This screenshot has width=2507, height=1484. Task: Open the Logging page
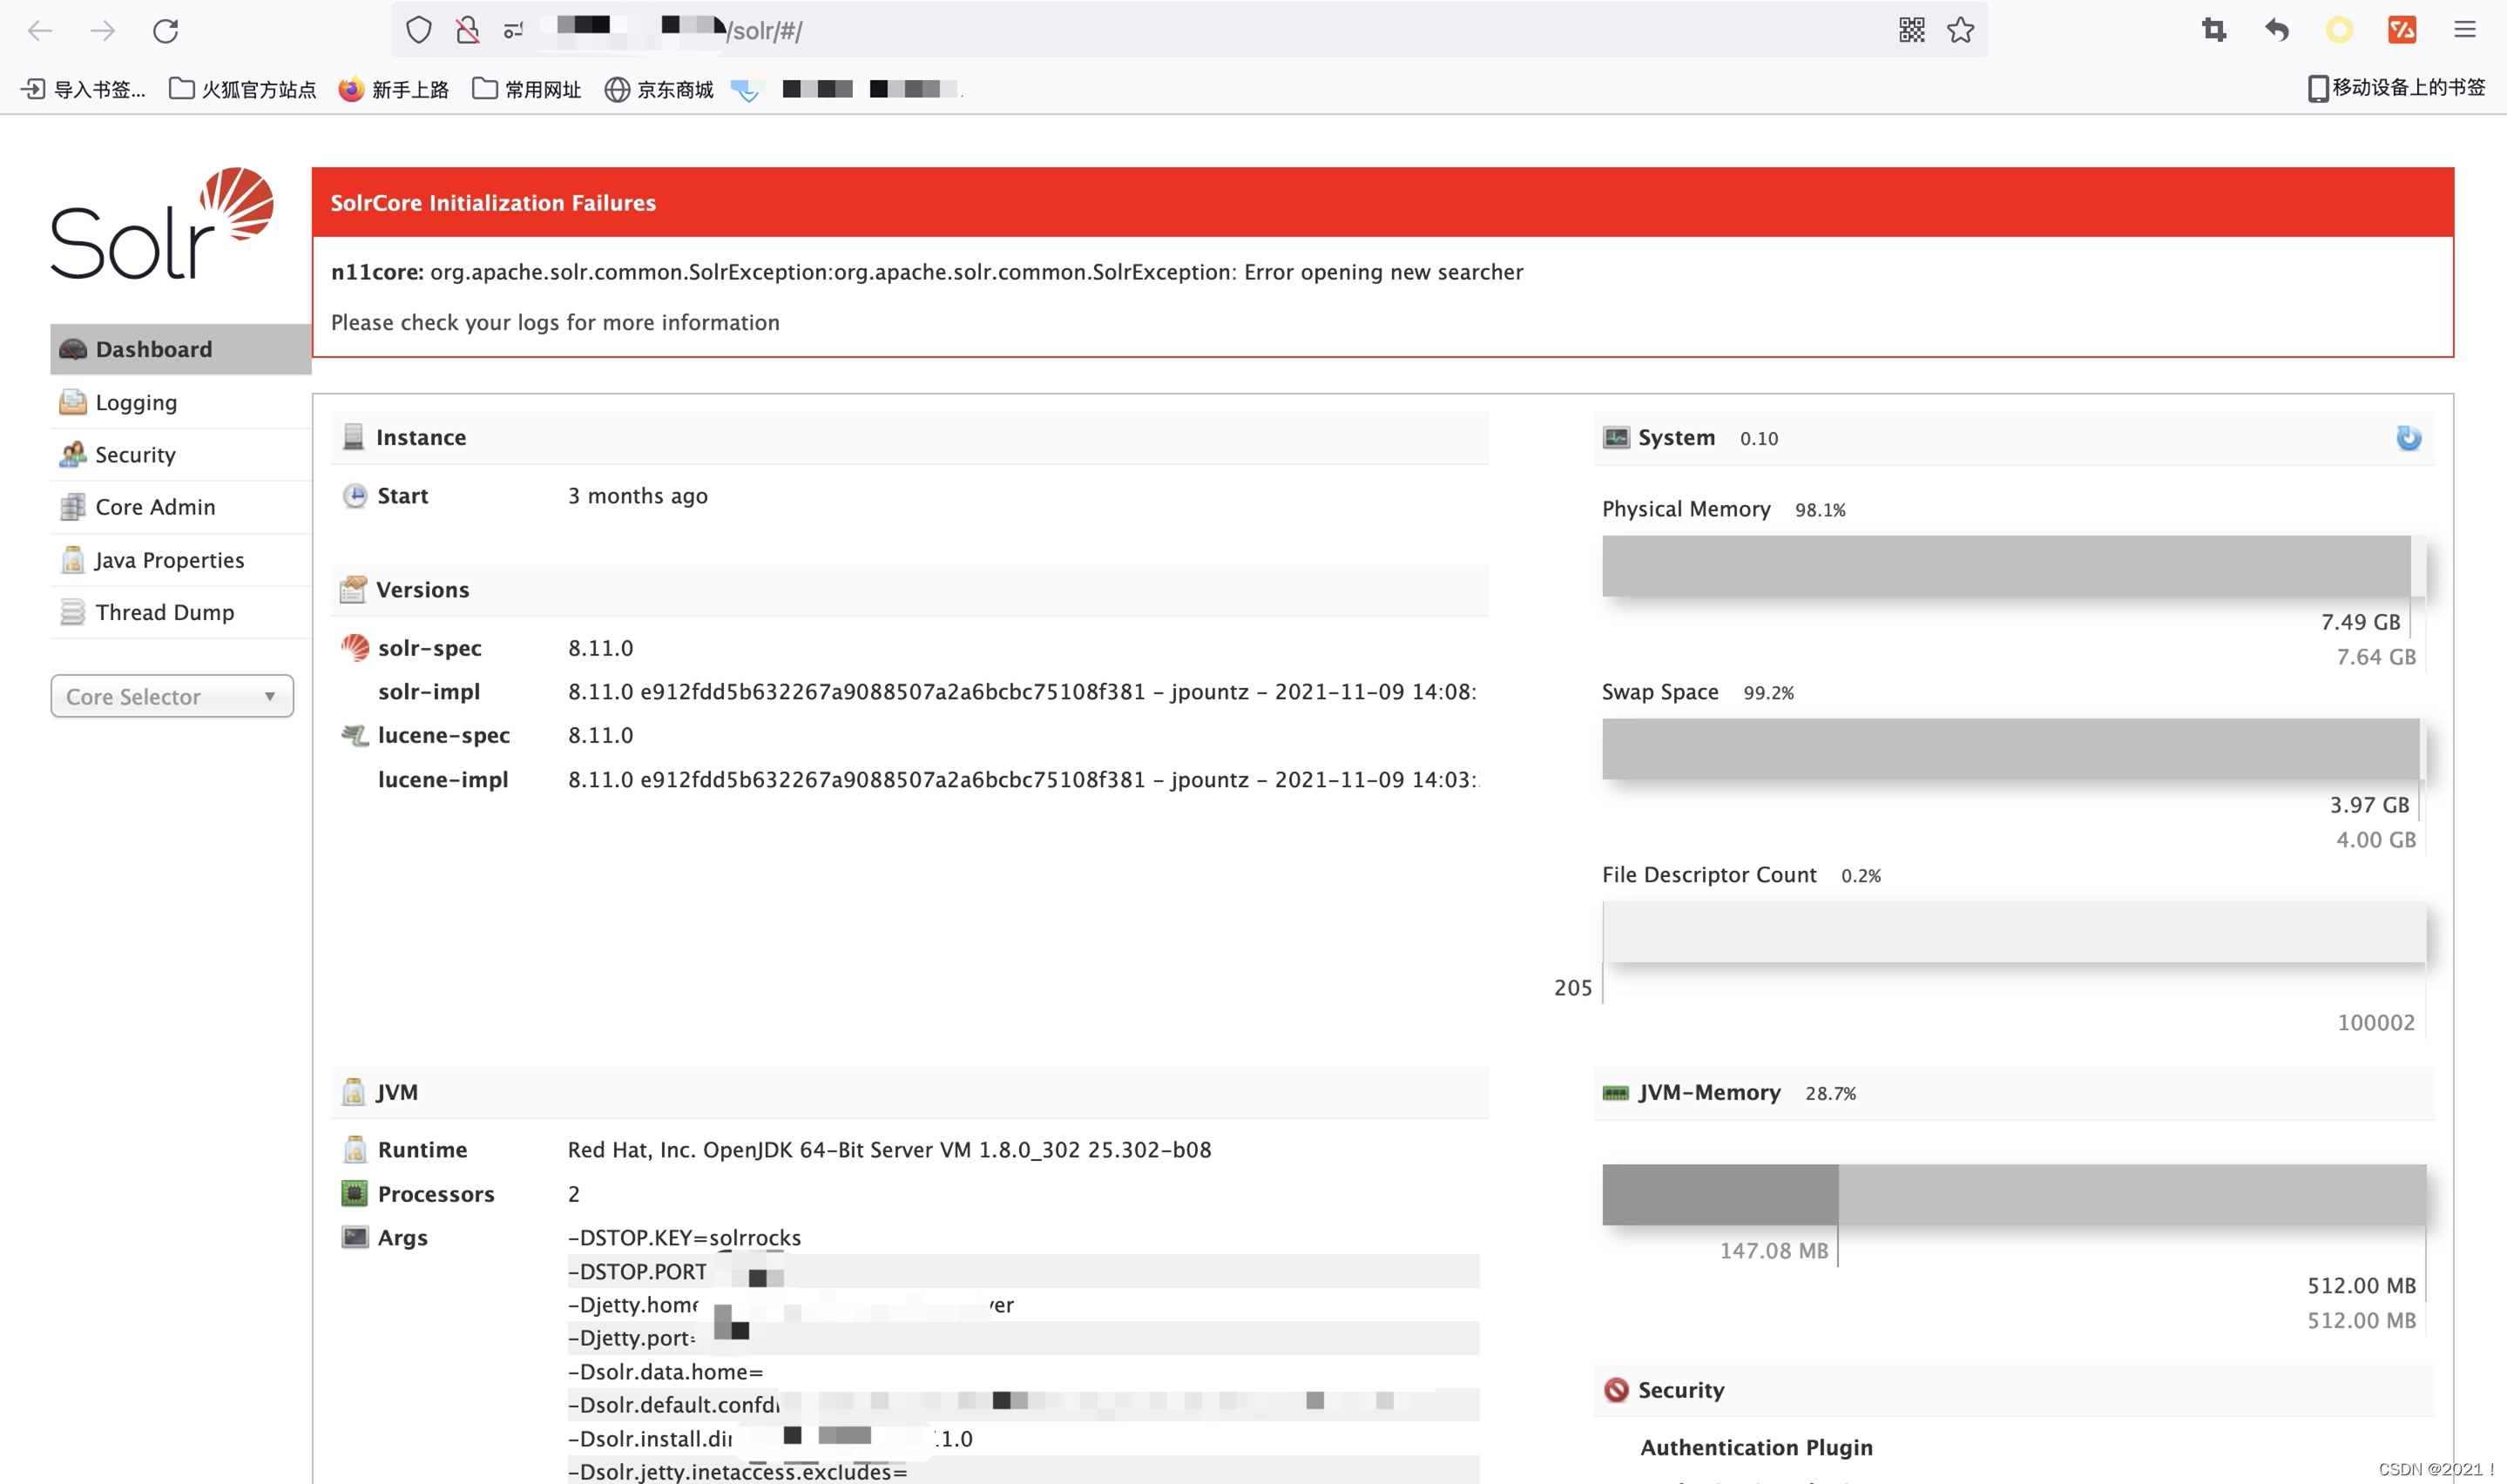[x=180, y=402]
